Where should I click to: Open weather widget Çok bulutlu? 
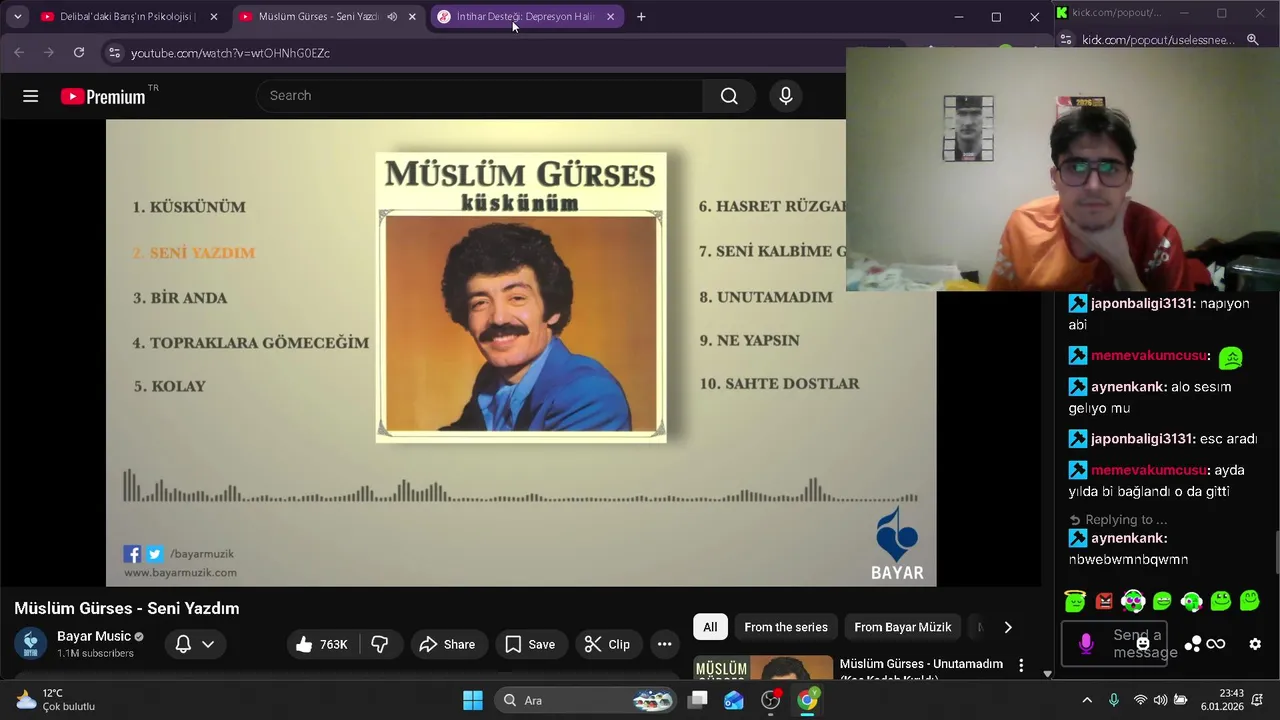[x=55, y=700]
